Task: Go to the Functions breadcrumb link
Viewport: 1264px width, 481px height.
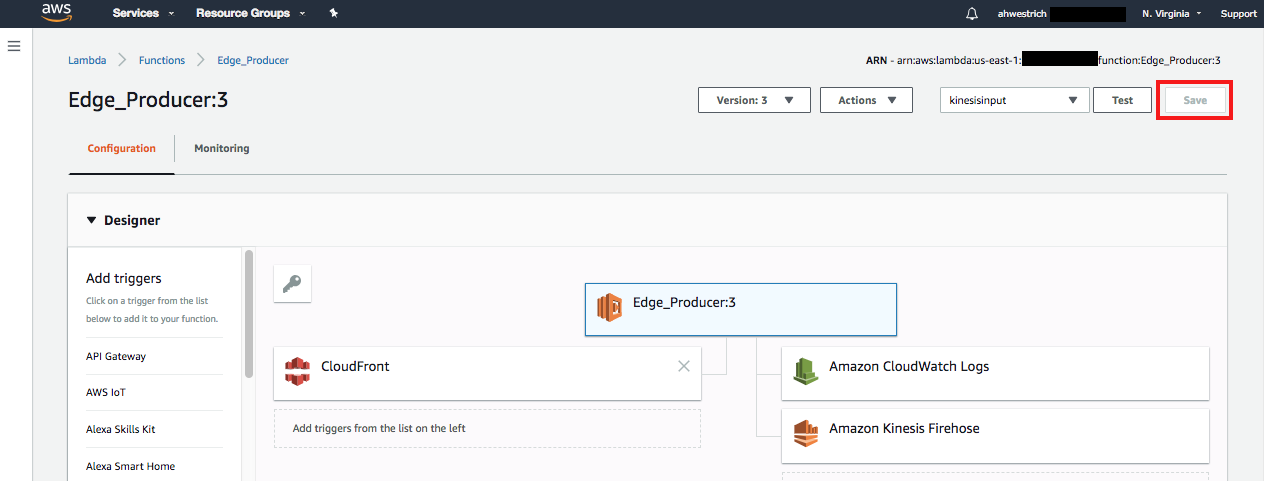Action: pos(162,60)
